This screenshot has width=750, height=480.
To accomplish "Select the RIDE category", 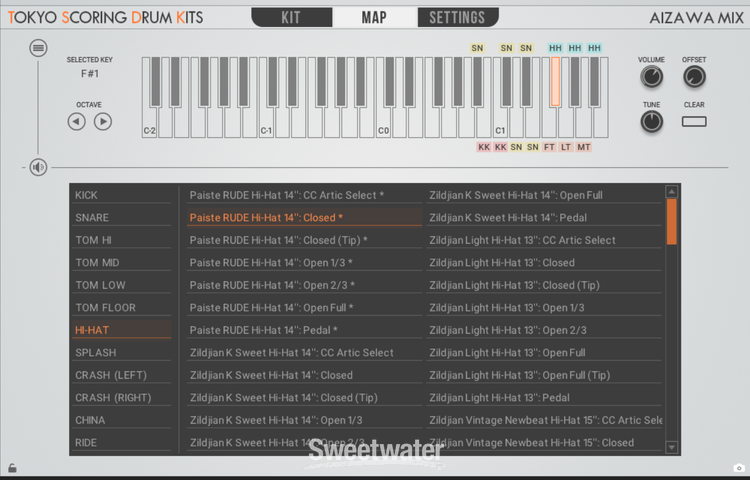I will tap(121, 442).
